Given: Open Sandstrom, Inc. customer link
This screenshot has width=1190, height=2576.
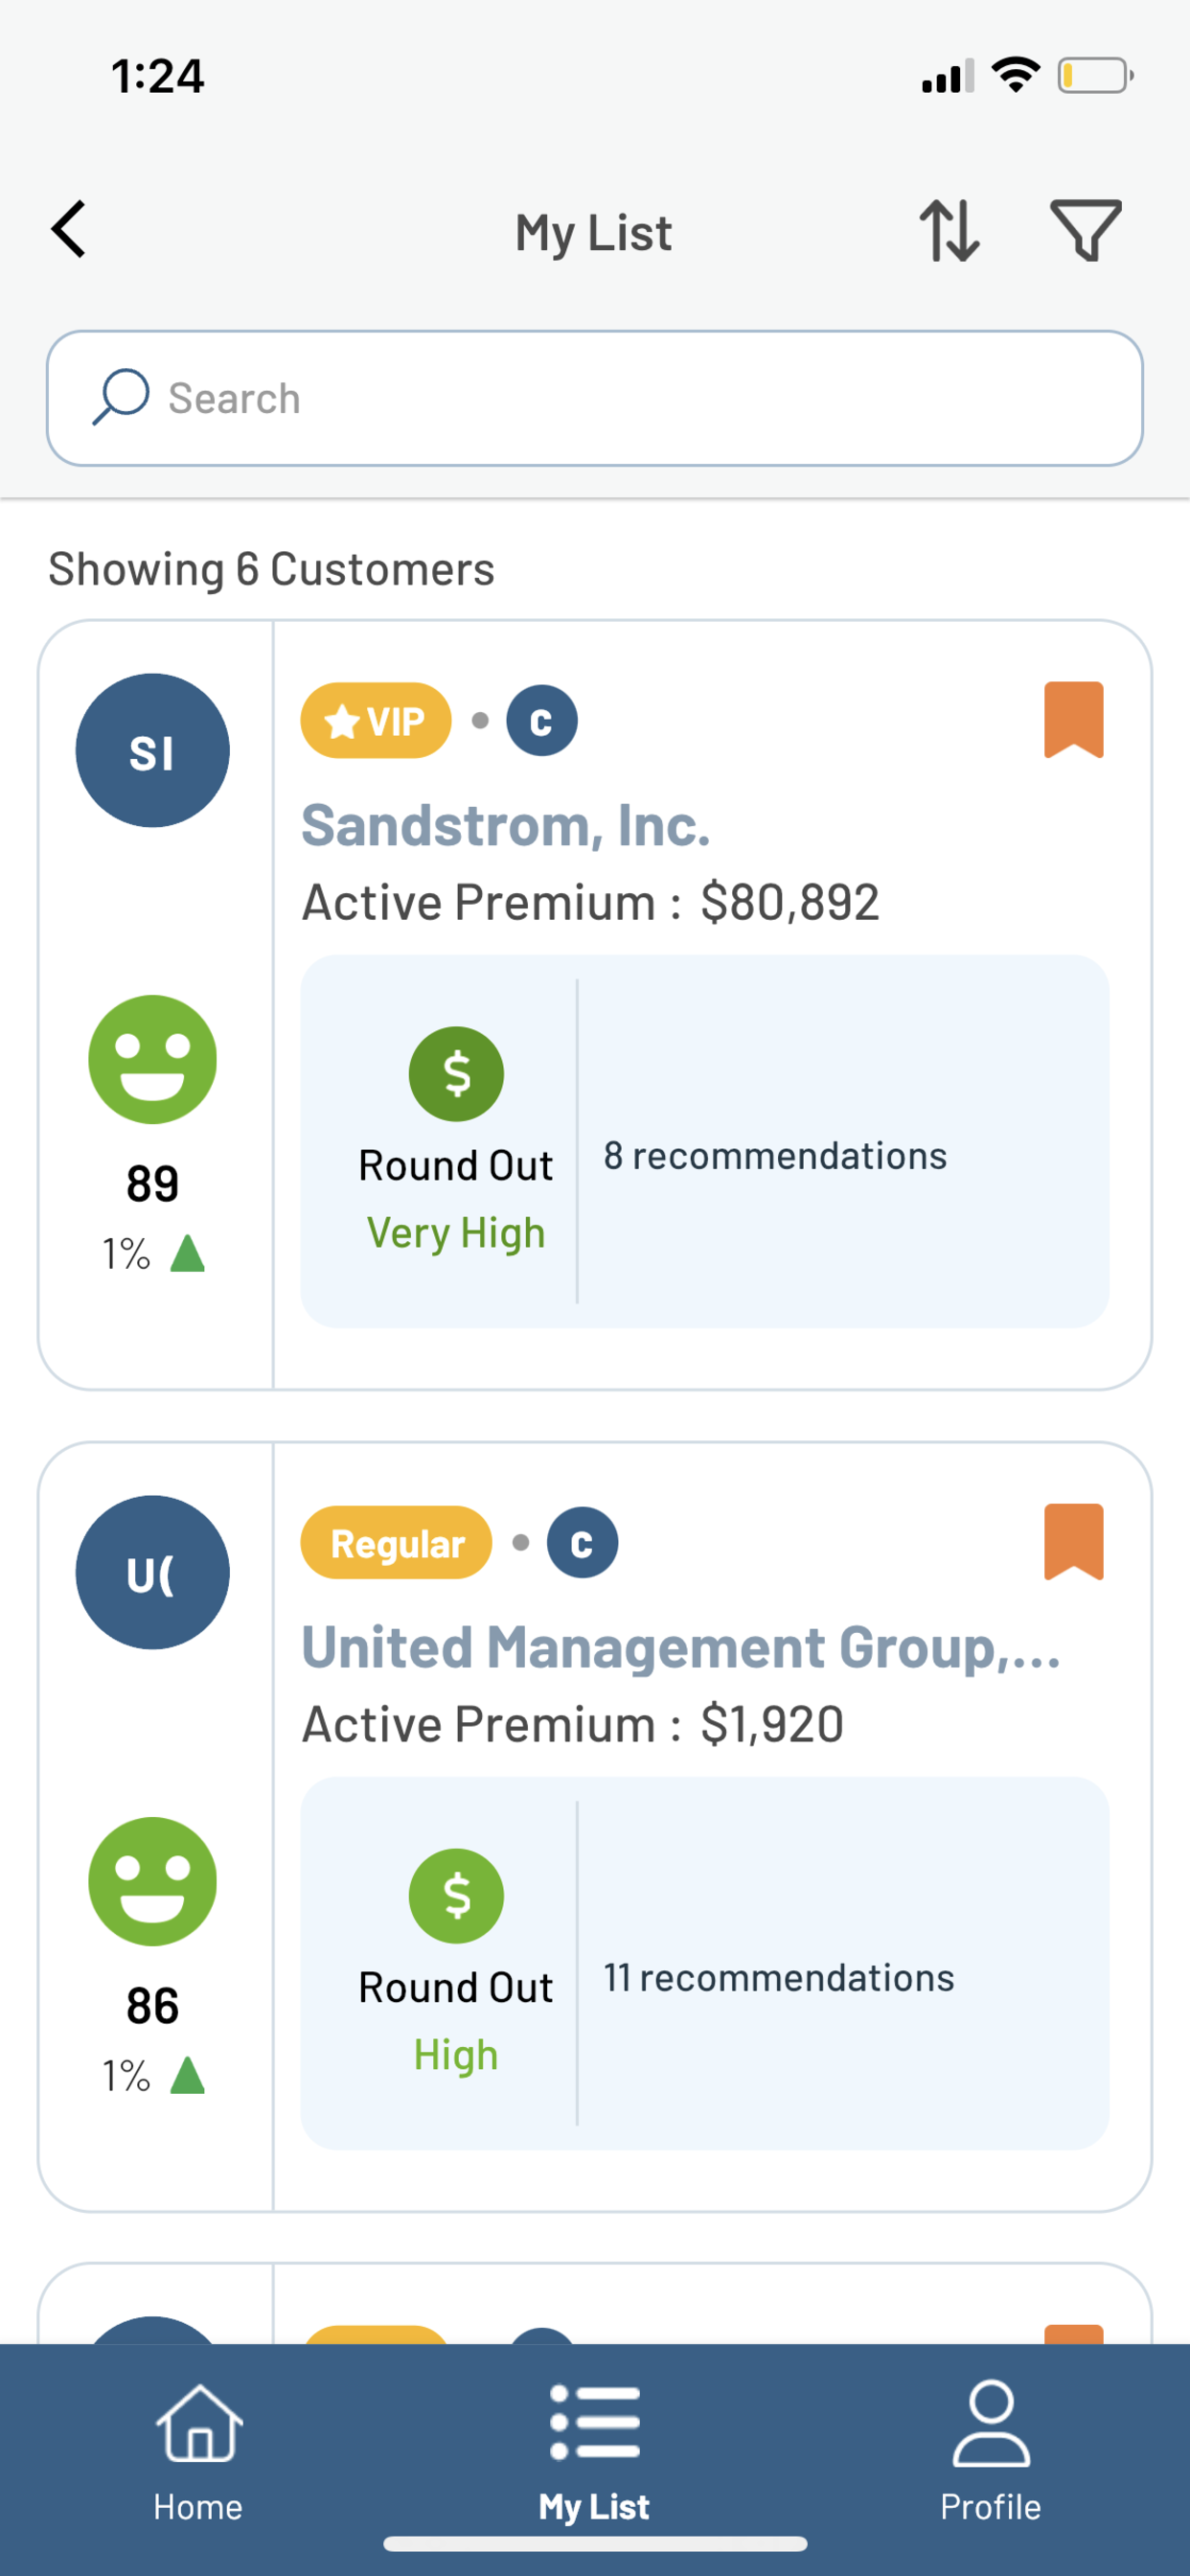Looking at the screenshot, I should [506, 825].
